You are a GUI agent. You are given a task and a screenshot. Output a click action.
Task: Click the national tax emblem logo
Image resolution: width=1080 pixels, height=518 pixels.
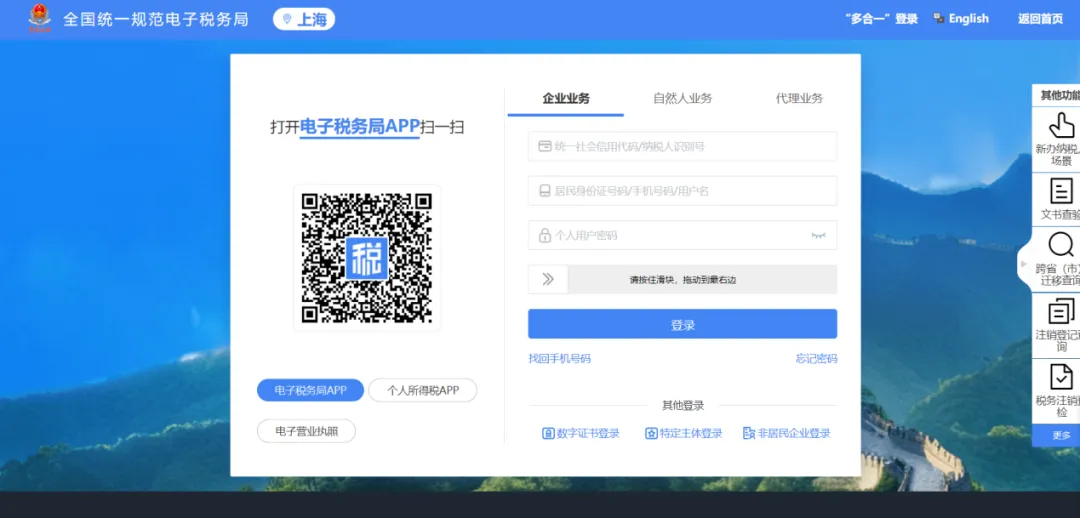click(x=40, y=19)
